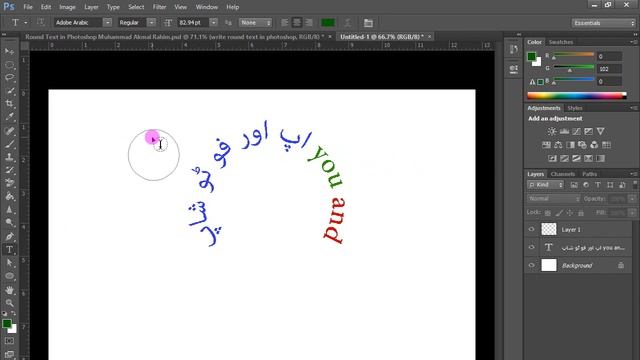Select the Elliptical Marquee tool

coord(9,65)
